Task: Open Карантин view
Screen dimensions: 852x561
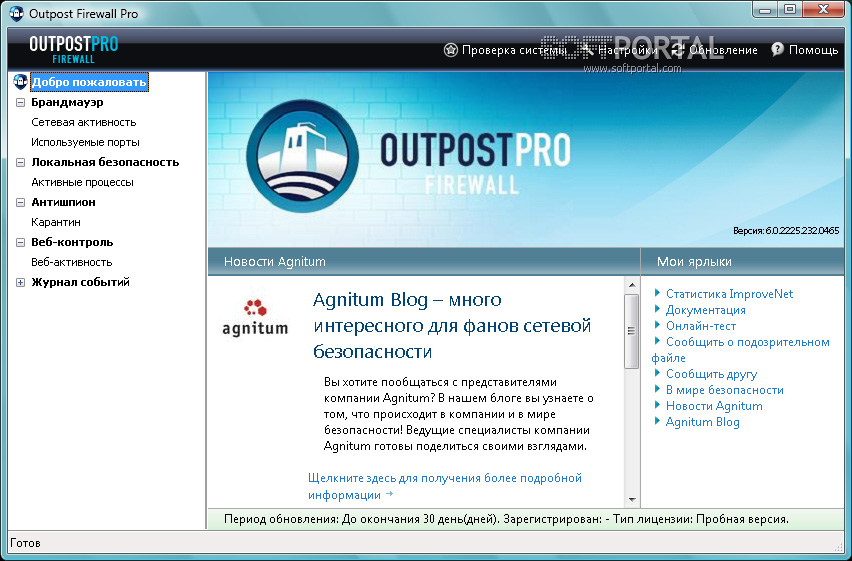Action: click(56, 222)
